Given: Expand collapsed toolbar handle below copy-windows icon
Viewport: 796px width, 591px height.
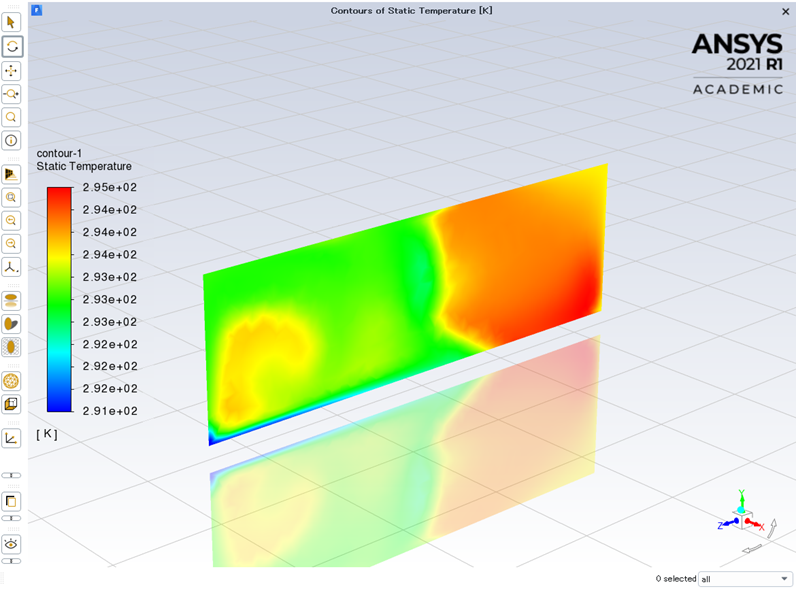Looking at the screenshot, I should [x=11, y=518].
